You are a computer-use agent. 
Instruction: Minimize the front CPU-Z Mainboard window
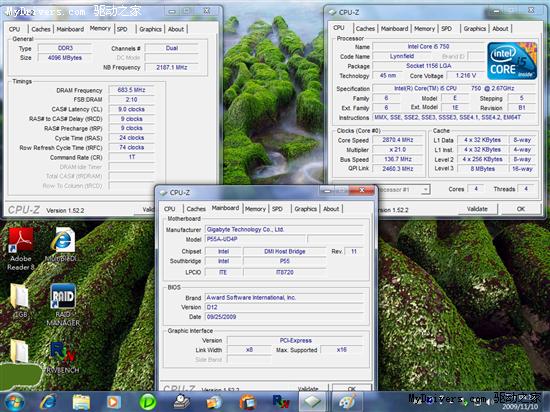tap(327, 190)
